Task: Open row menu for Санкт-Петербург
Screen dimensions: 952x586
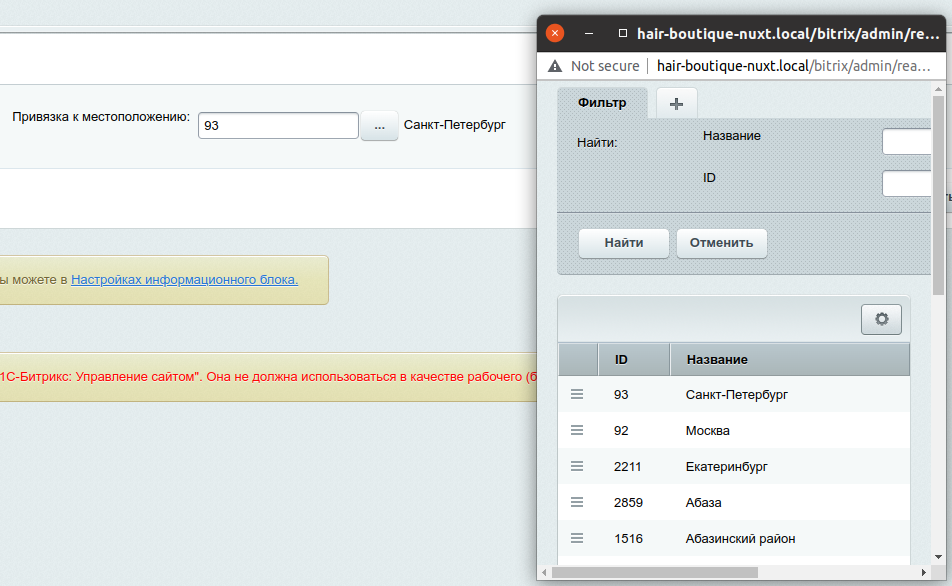Action: point(577,395)
